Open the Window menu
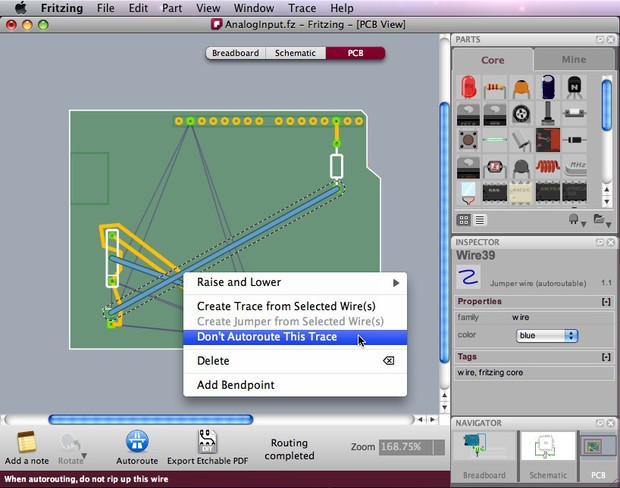Viewport: 620px width, 488px height. pyautogui.click(x=254, y=8)
